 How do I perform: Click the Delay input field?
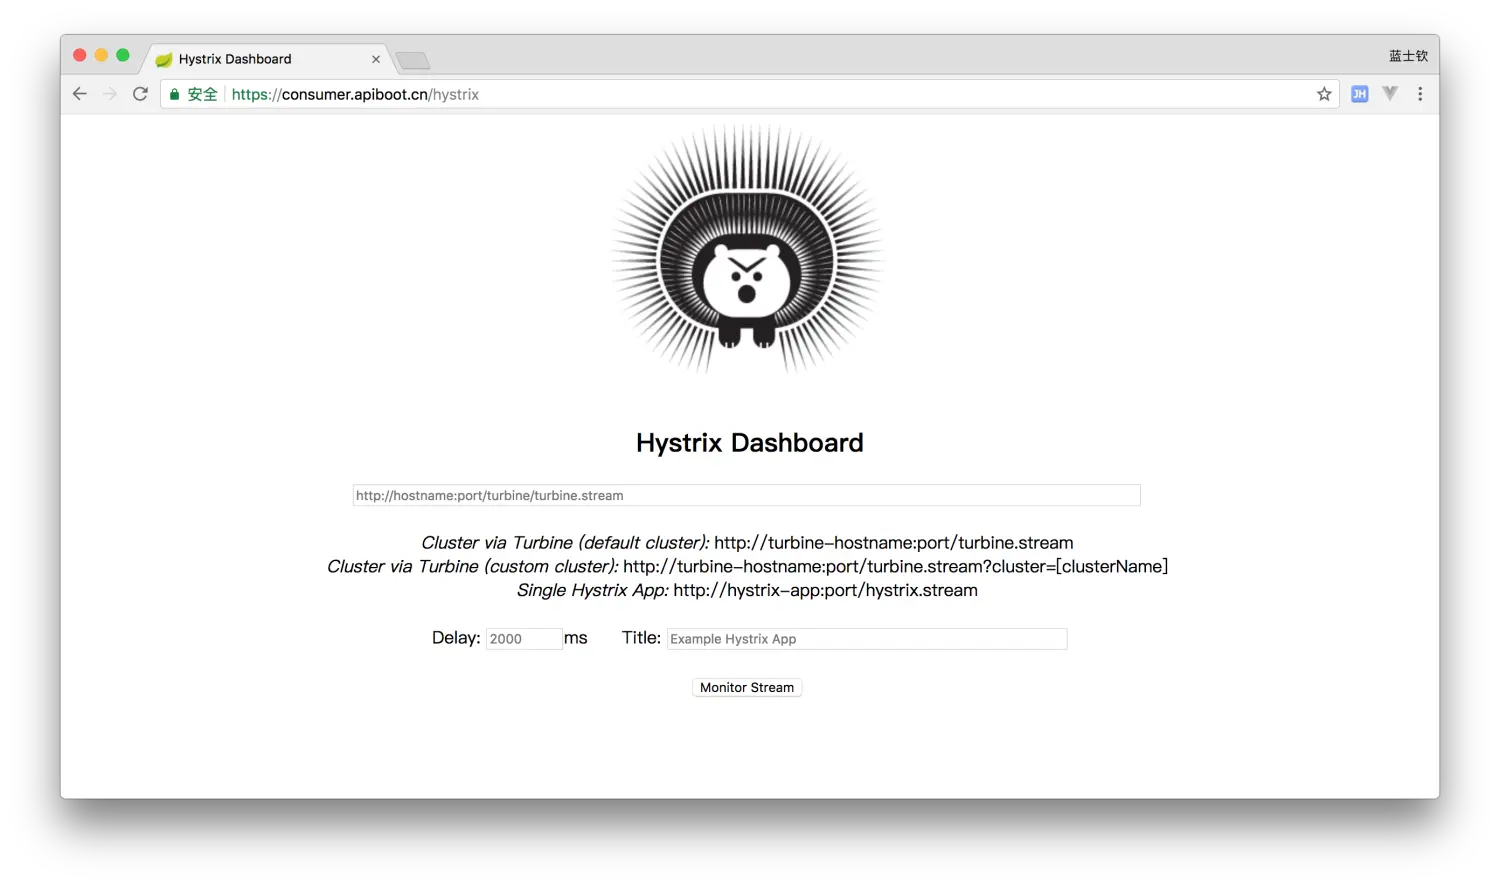pos(524,639)
